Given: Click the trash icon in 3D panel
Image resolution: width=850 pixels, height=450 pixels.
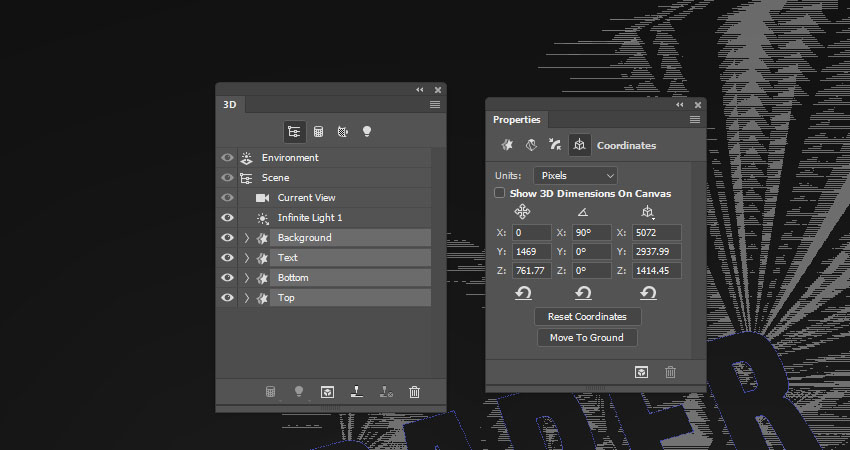Looking at the screenshot, I should [414, 391].
